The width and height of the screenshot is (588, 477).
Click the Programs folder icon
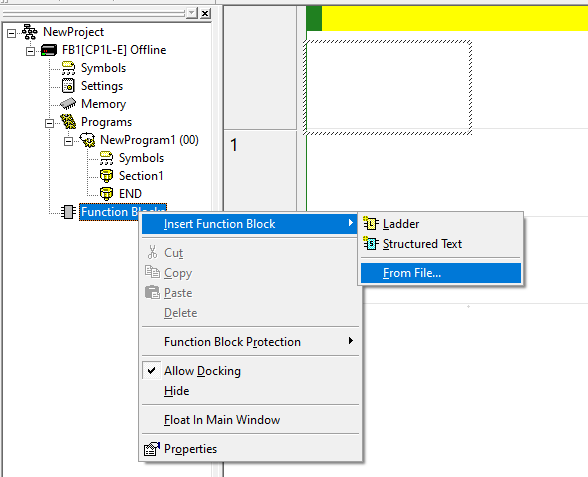coord(68,122)
